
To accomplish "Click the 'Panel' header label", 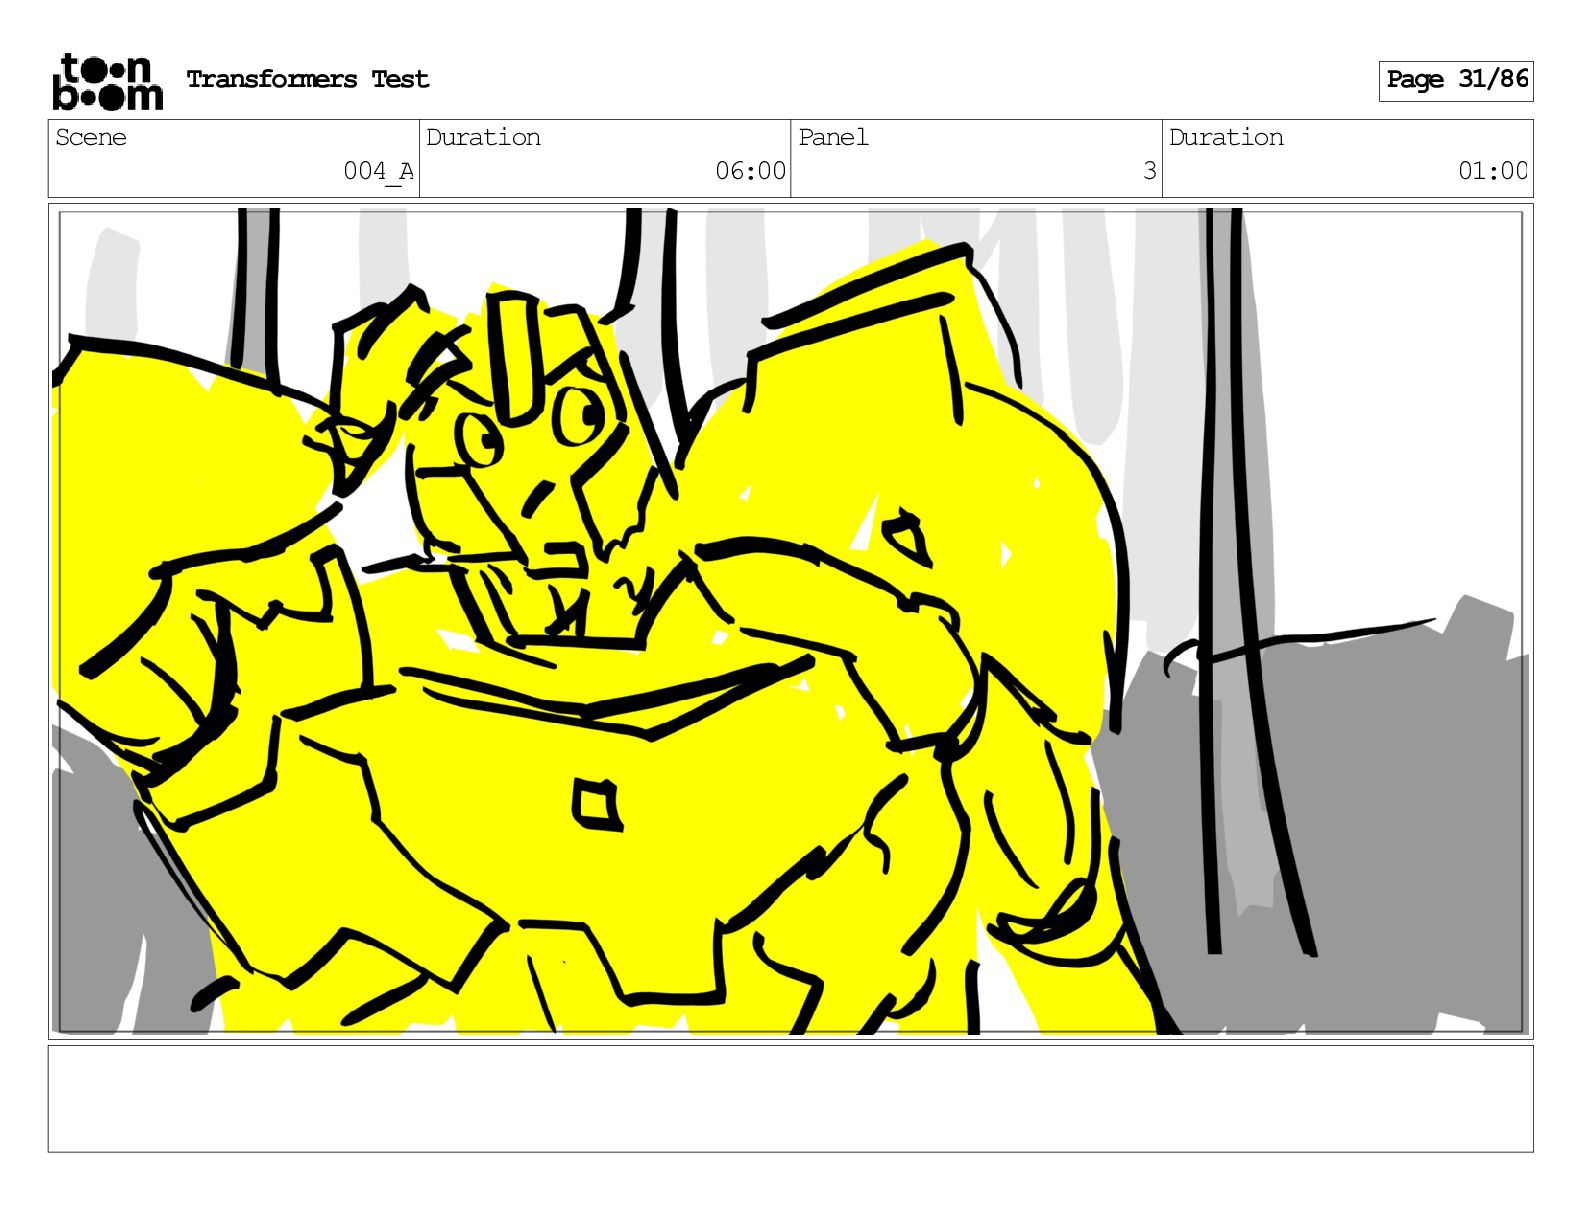I will [833, 137].
